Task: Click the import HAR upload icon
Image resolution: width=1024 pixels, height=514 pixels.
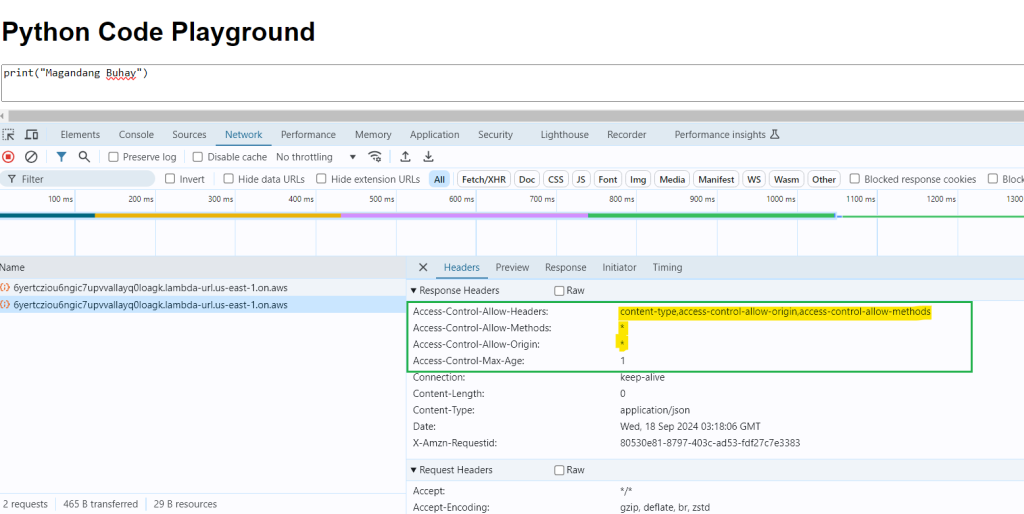Action: (405, 157)
